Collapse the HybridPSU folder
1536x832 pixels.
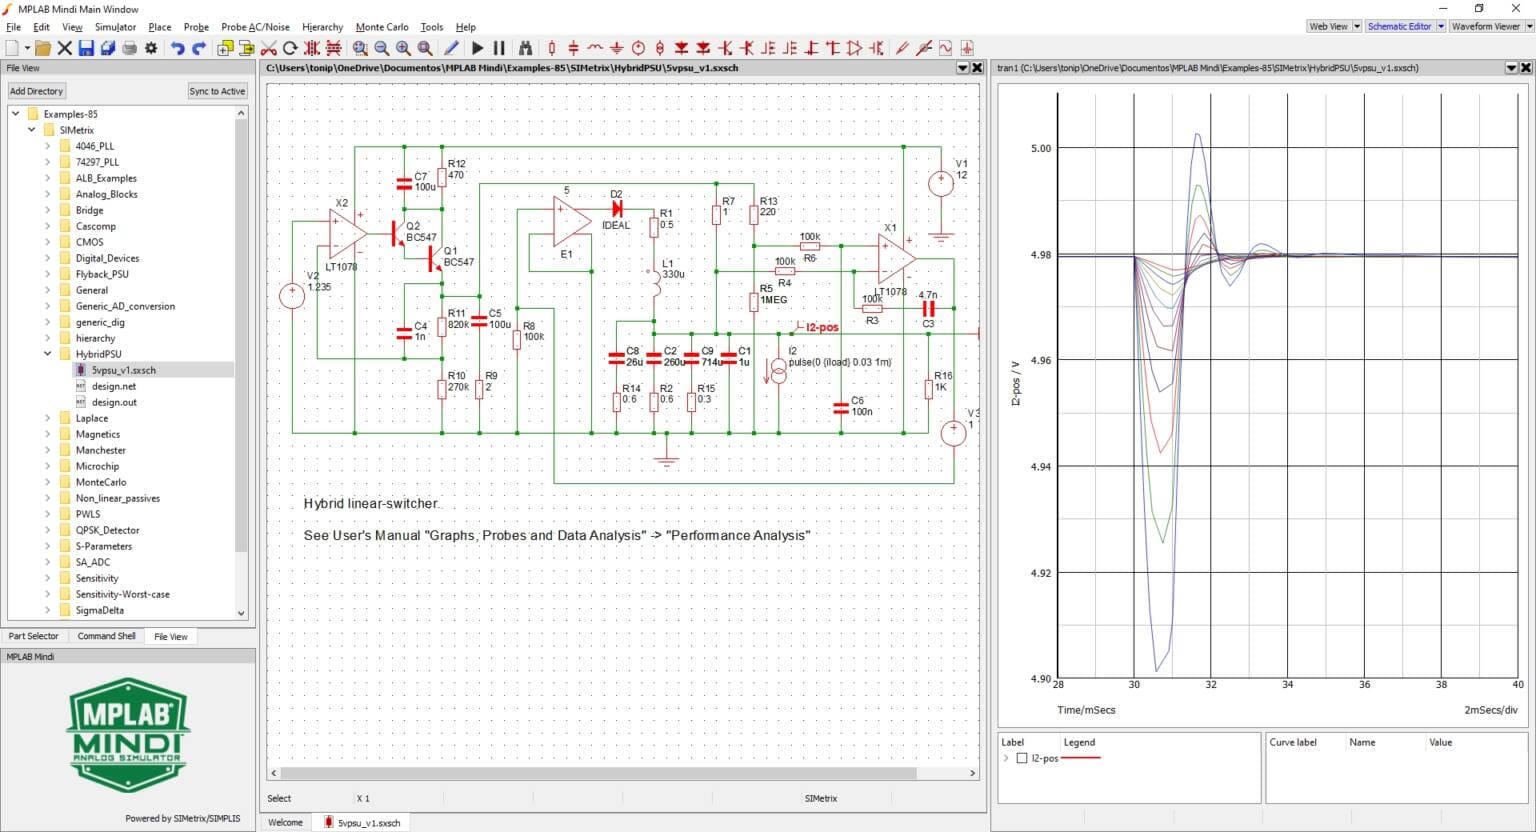[x=47, y=354]
